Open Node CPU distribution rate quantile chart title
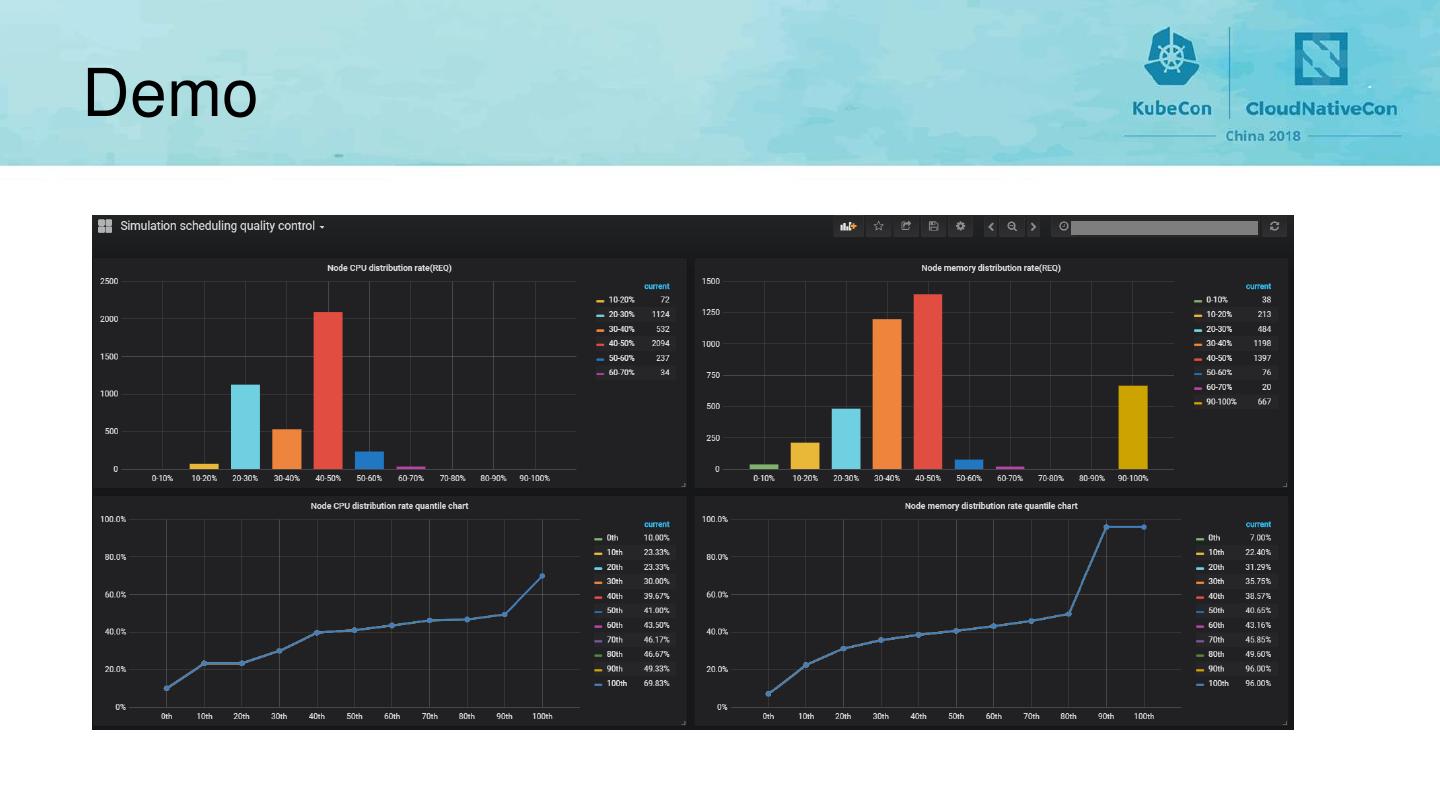Screen dimensions: 1440x810 pyautogui.click(x=389, y=506)
